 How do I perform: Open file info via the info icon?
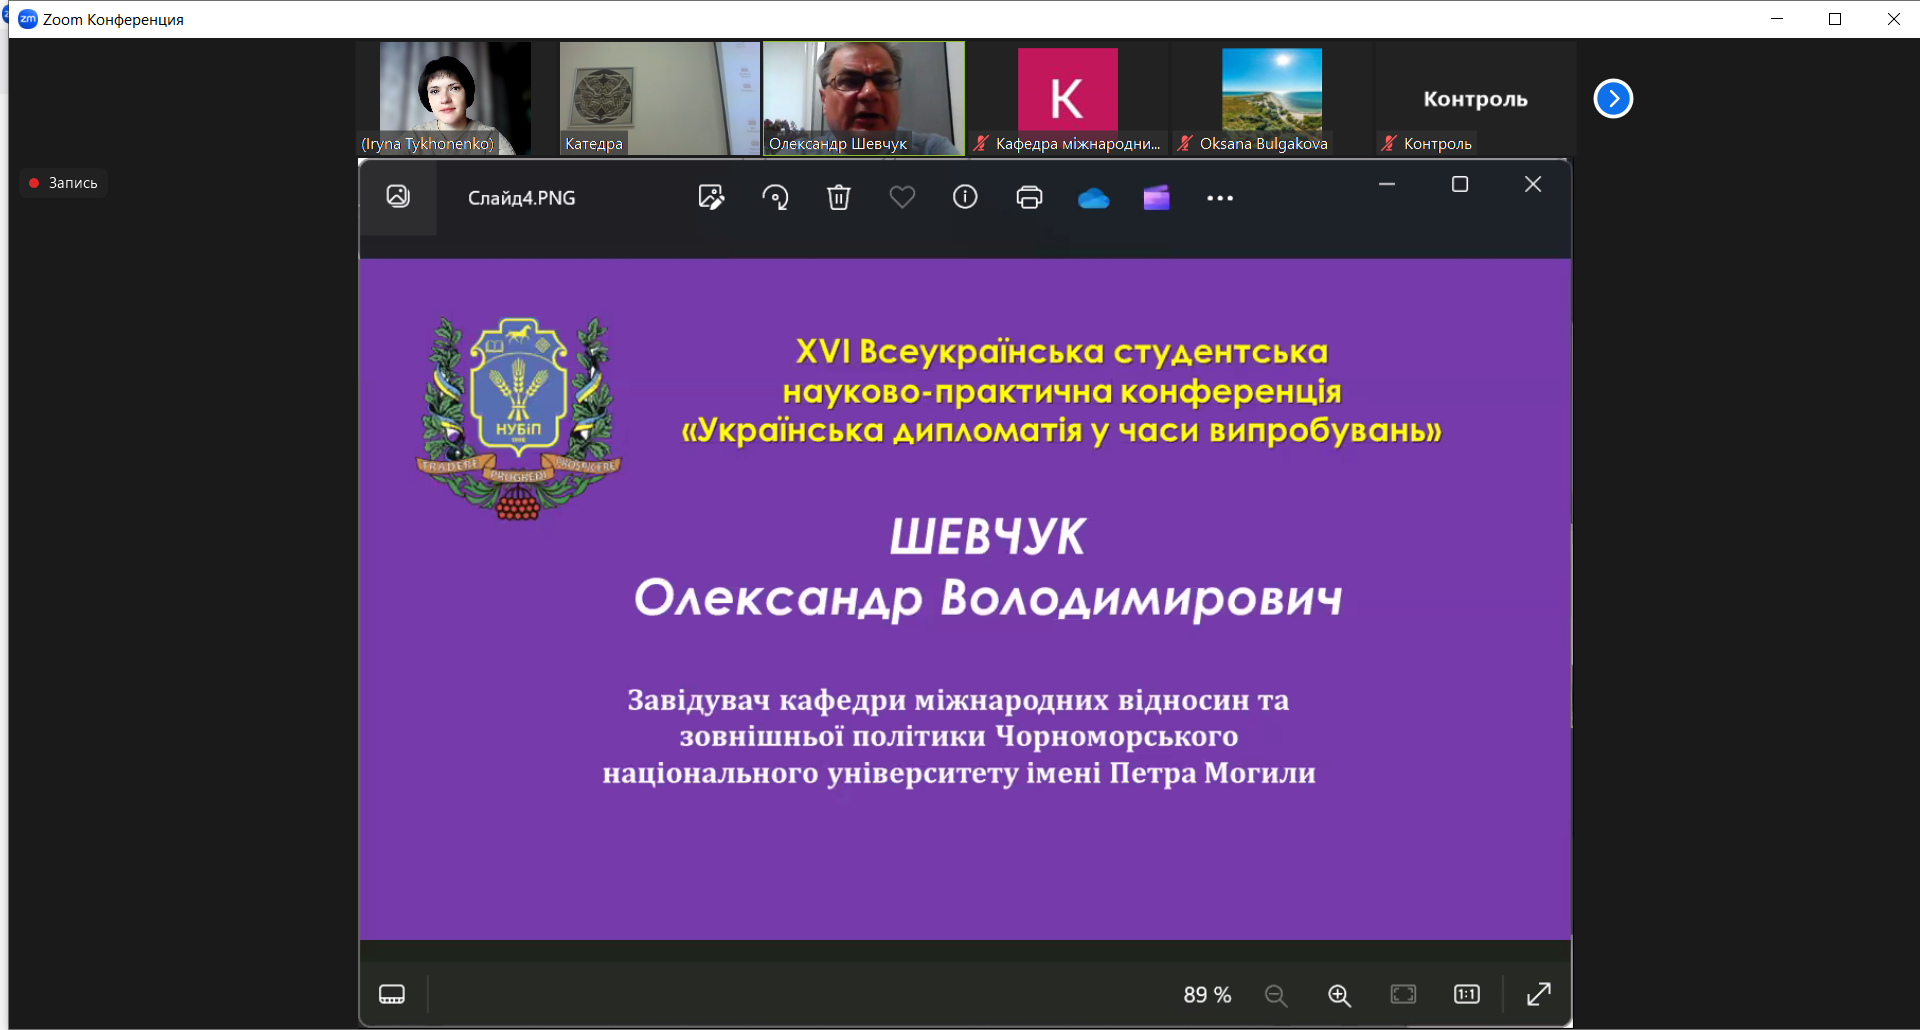965,197
